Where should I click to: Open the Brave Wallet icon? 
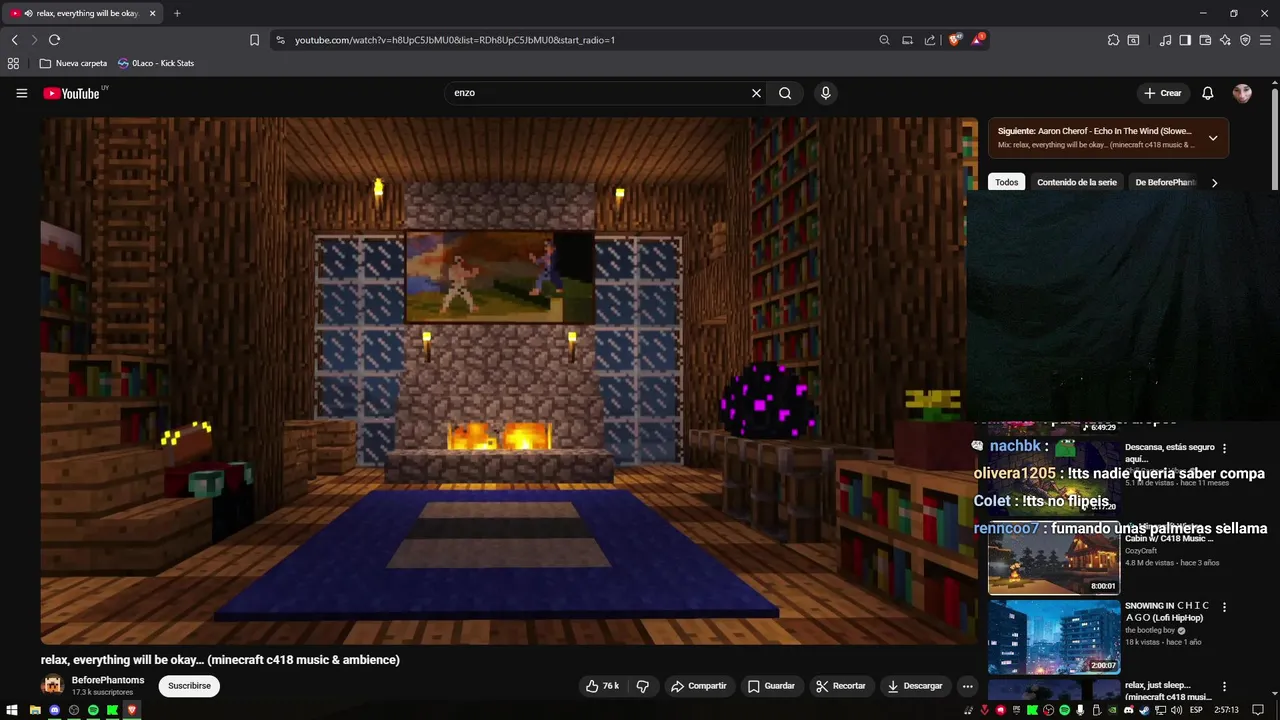[x=1205, y=40]
